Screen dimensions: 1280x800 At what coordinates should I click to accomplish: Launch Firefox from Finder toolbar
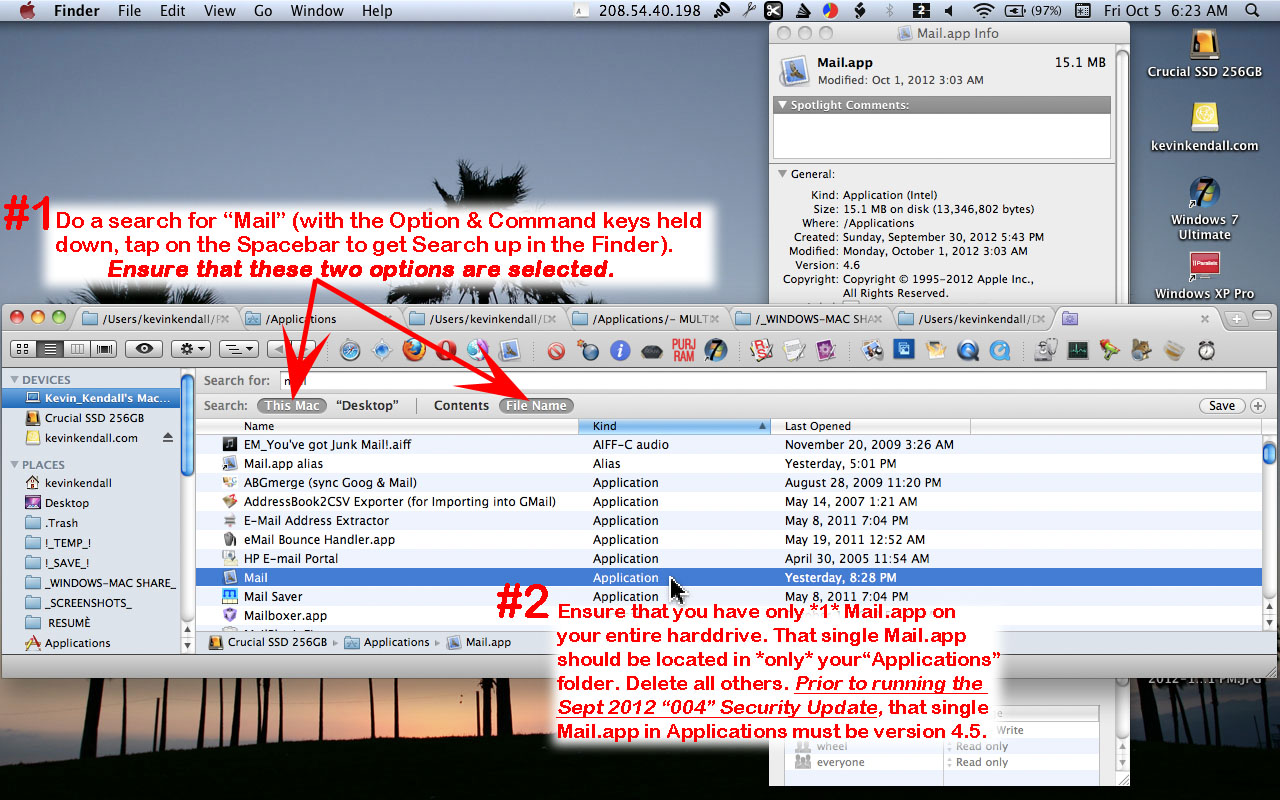[x=414, y=350]
